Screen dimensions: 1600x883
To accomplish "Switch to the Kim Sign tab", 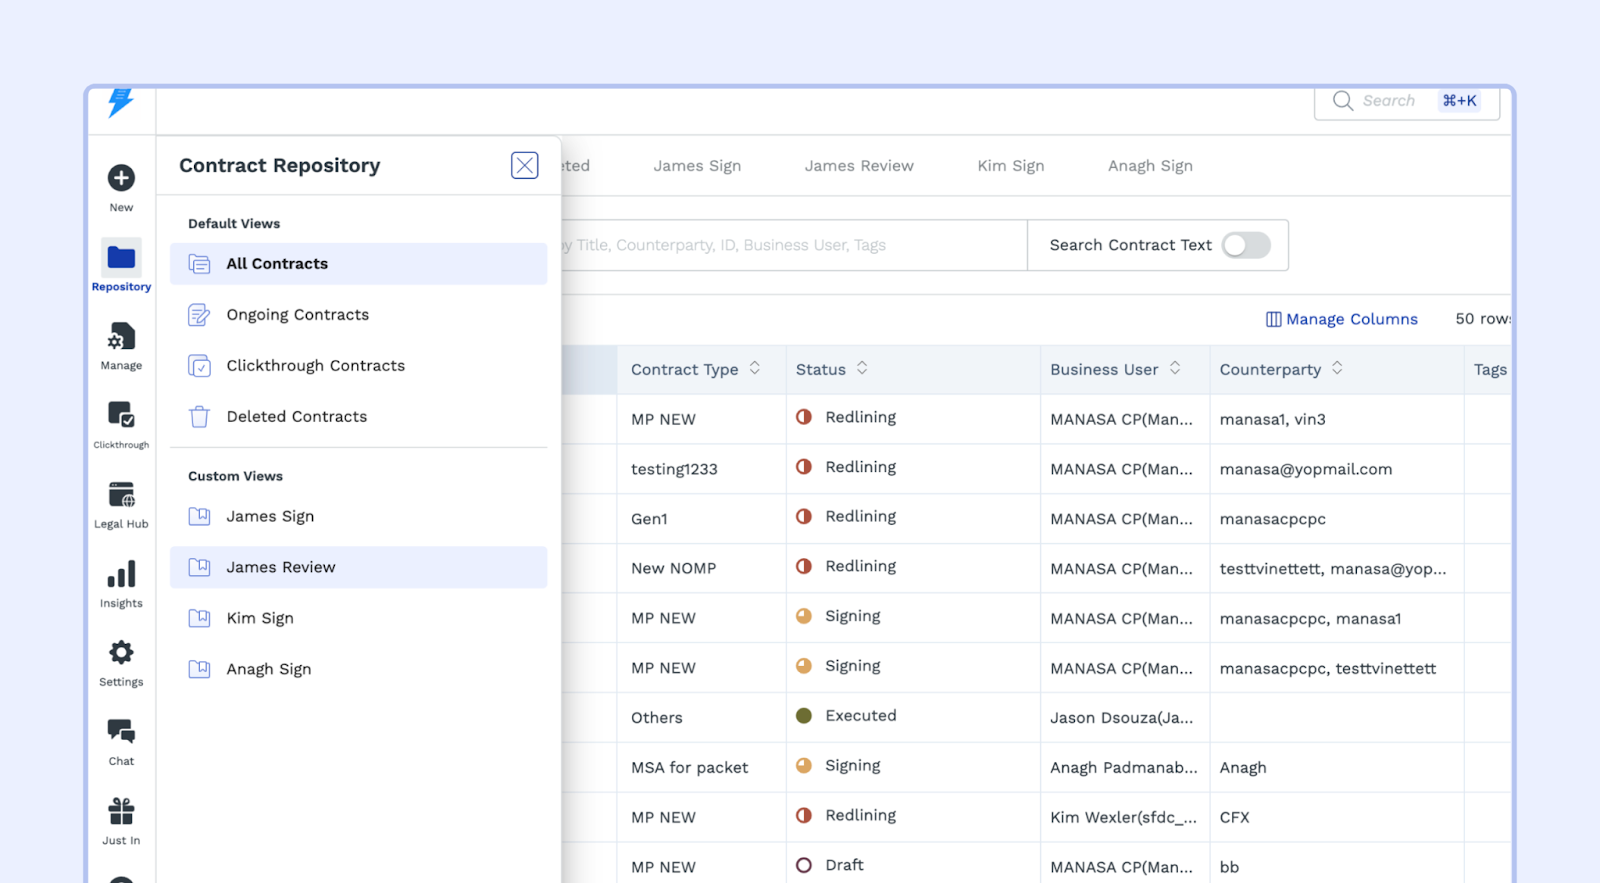I will [x=1010, y=166].
